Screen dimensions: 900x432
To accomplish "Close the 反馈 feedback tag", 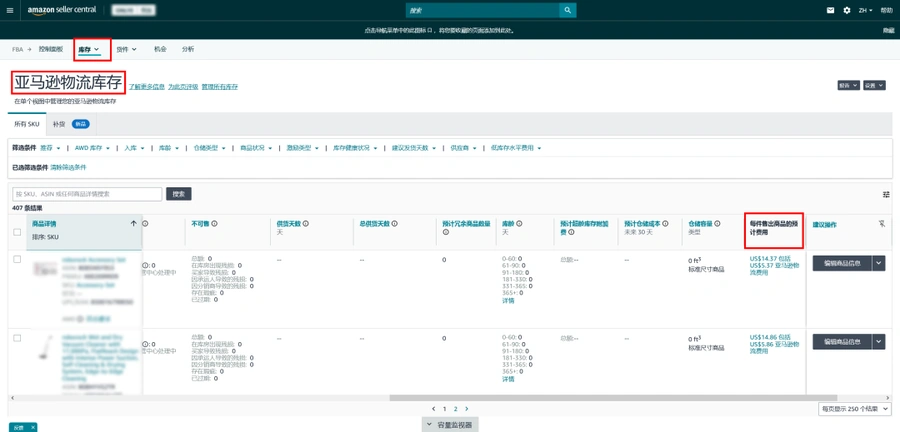I will (x=33, y=427).
